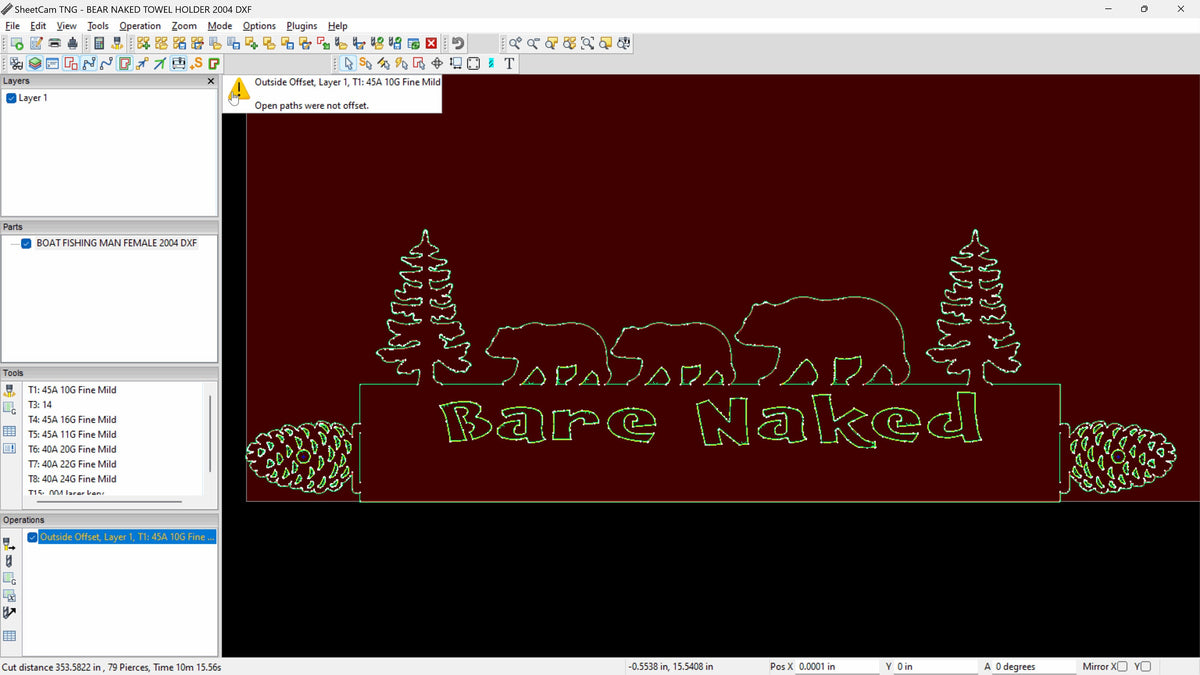Image resolution: width=1200 pixels, height=675 pixels.
Task: Select the arrow pointer edit tool
Action: pos(349,63)
